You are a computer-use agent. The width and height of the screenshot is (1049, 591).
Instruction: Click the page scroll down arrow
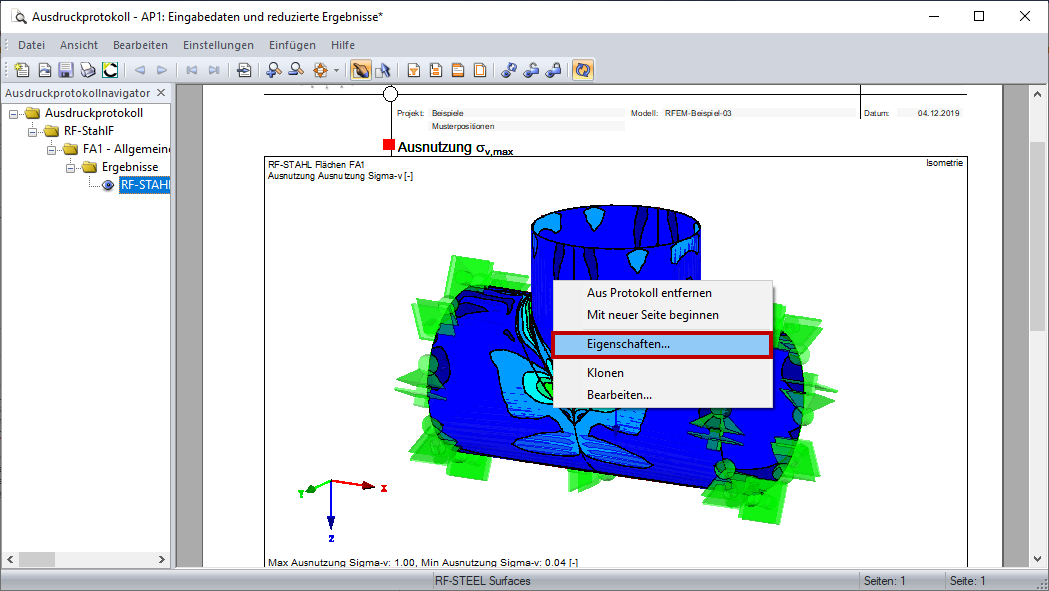pos(1038,559)
